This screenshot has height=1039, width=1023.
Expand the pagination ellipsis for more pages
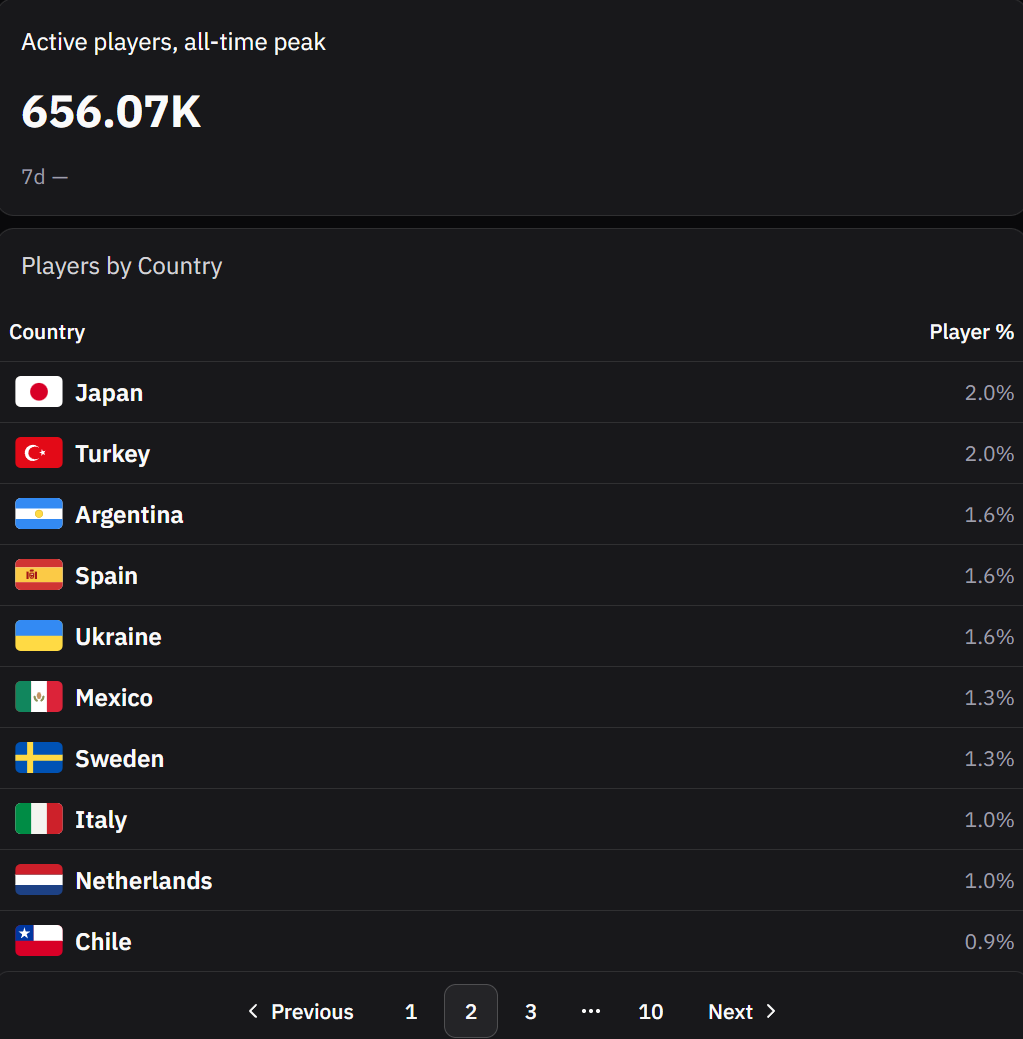pos(591,1011)
